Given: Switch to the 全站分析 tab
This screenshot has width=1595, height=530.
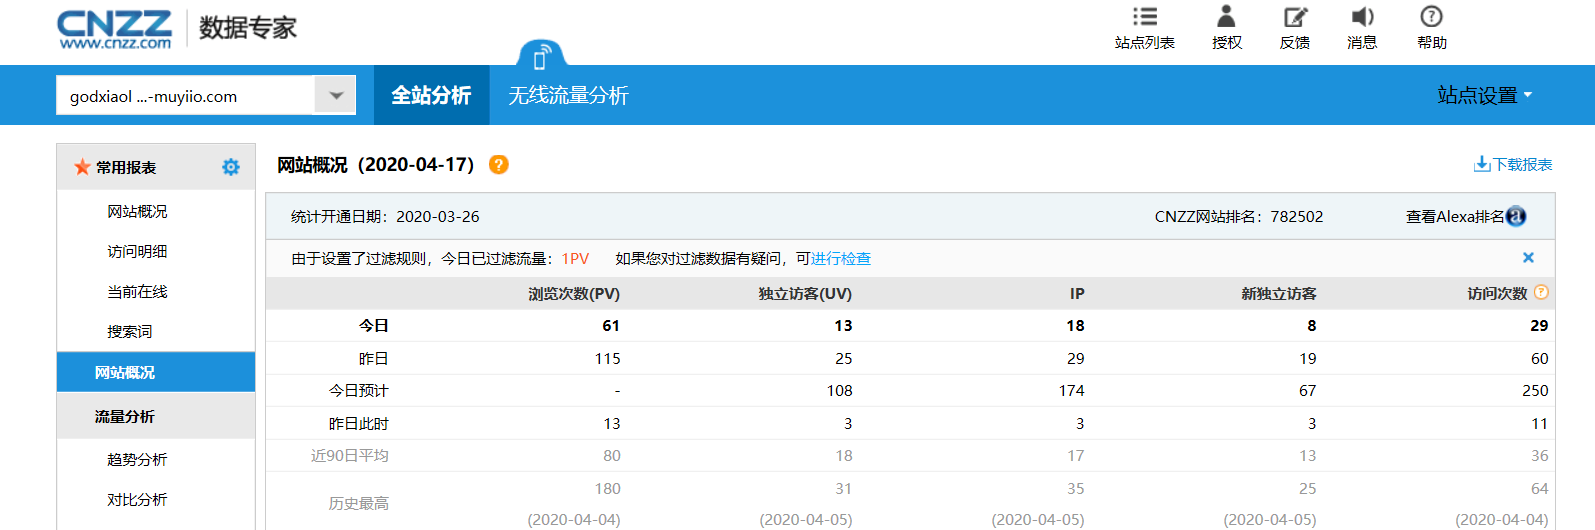Looking at the screenshot, I should coord(431,95).
